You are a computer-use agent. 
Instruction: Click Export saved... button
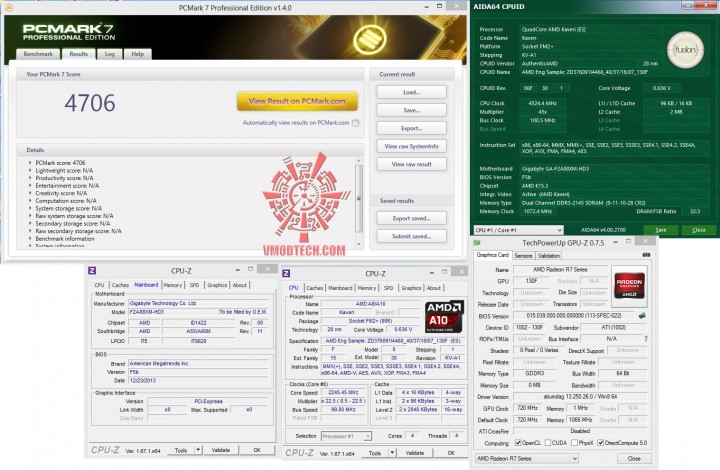(x=411, y=218)
